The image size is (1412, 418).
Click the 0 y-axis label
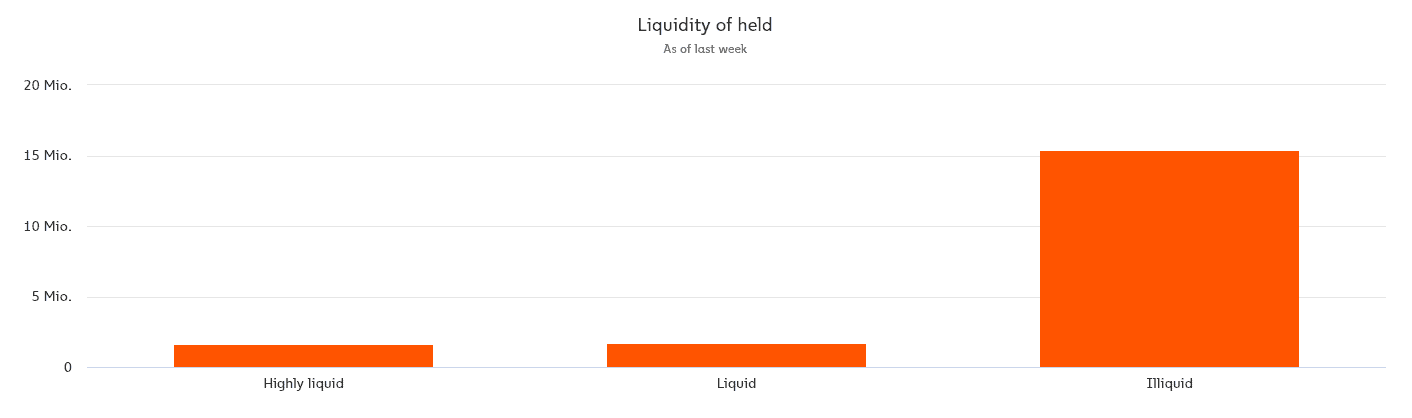(67, 367)
